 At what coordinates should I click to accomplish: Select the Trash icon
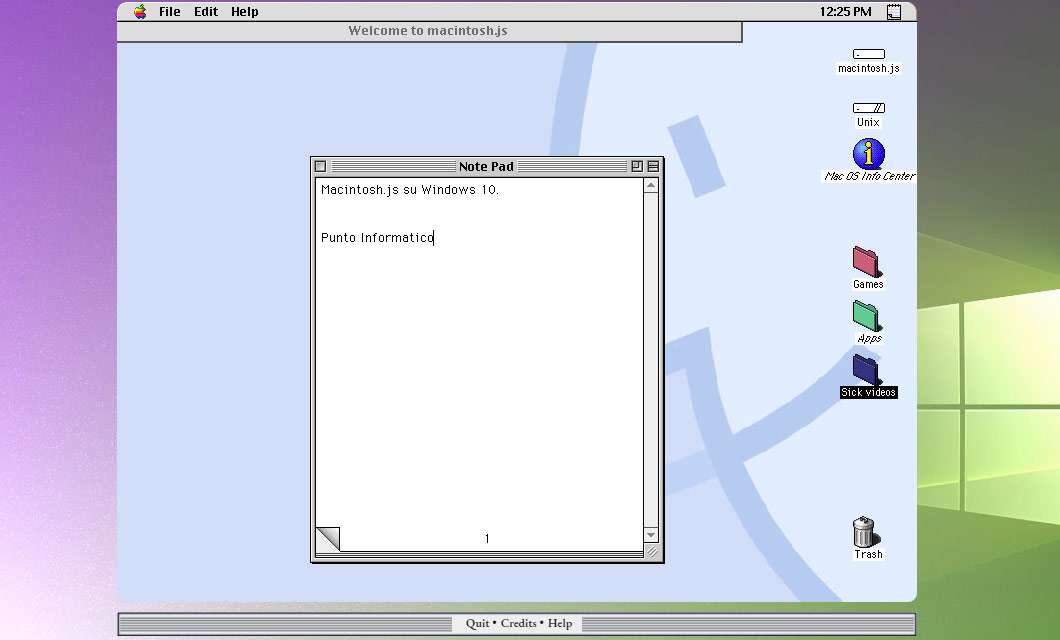click(x=866, y=533)
